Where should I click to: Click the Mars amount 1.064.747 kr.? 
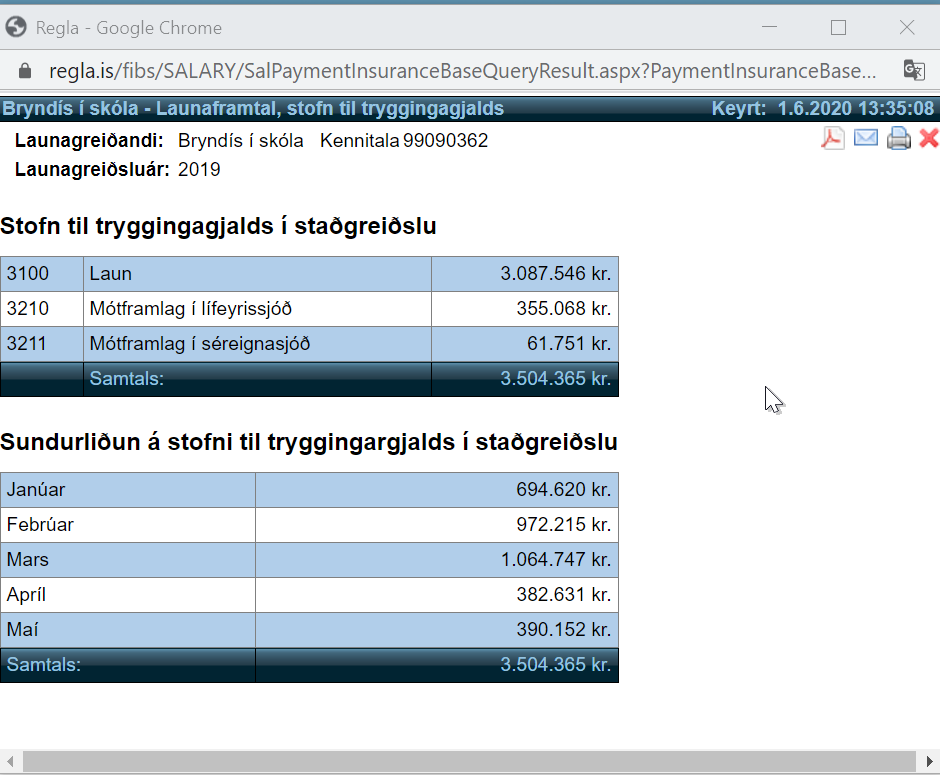[555, 560]
